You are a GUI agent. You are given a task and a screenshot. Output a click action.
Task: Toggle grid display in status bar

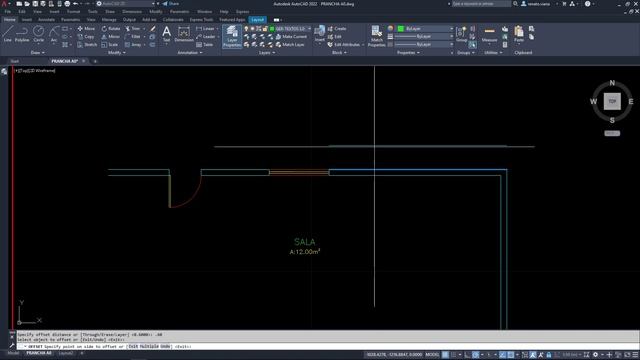(x=445, y=355)
